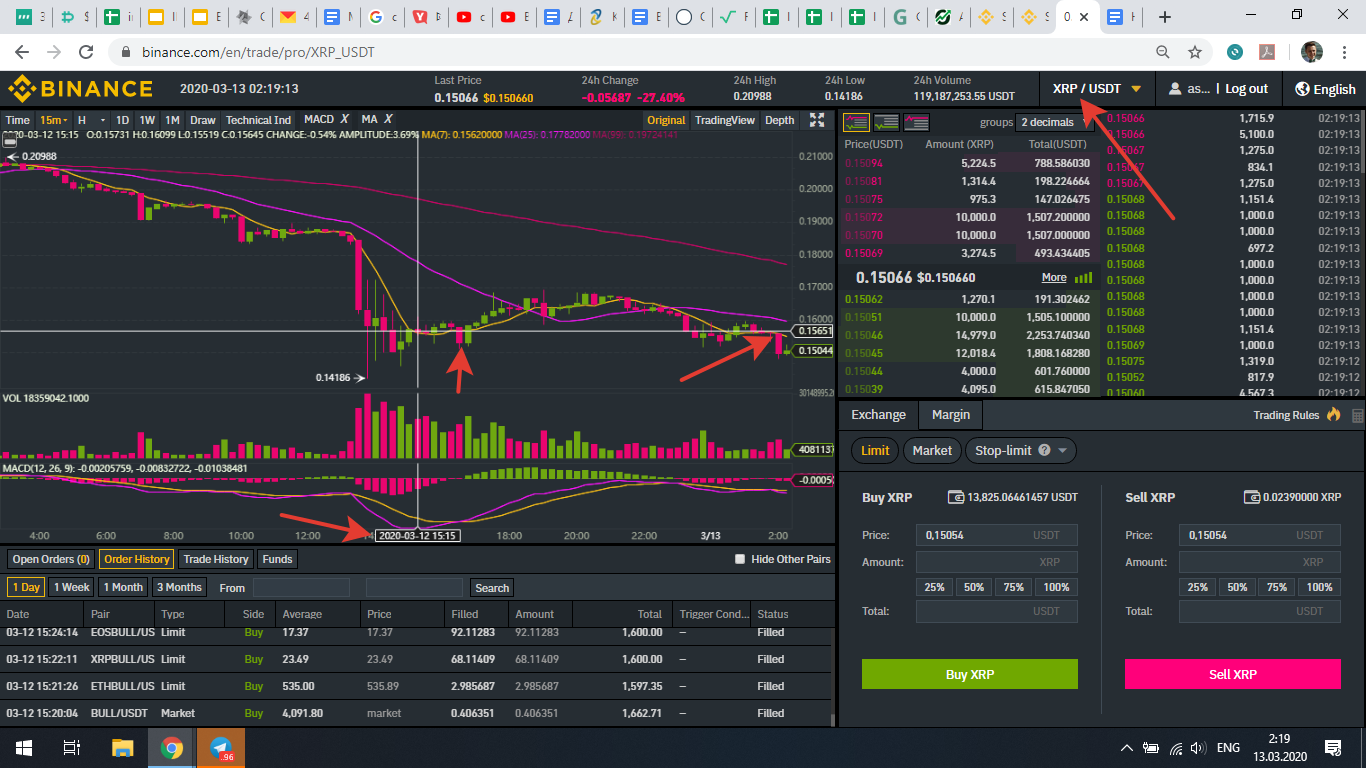Open Chrome profile avatar
The image size is (1366, 768).
pos(1312,52)
